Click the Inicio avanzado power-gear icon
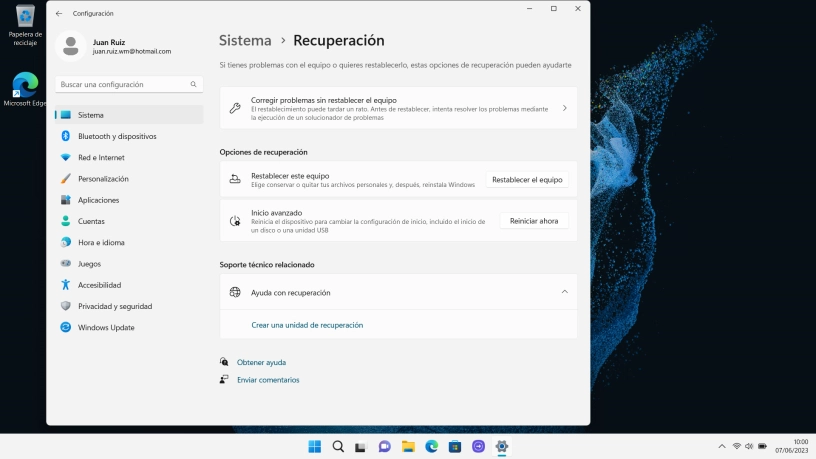The height and width of the screenshot is (459, 816). [x=235, y=221]
